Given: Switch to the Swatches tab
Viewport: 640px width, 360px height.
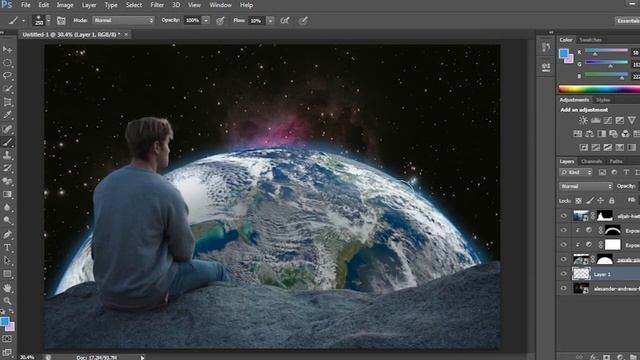Looking at the screenshot, I should click(591, 40).
